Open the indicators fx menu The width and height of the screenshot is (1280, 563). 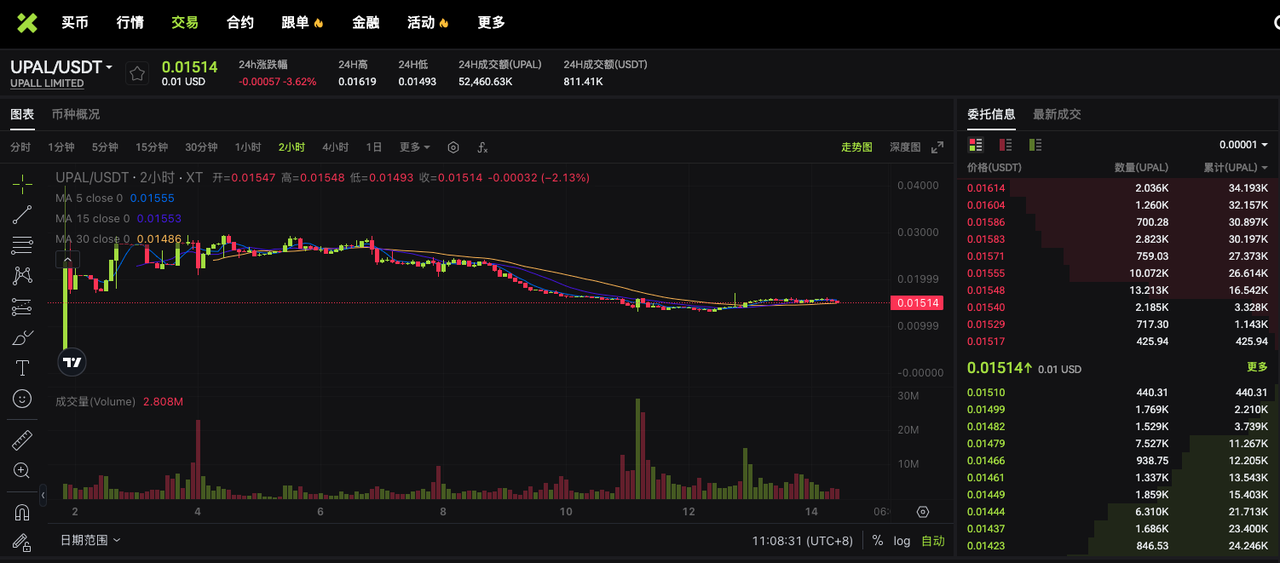point(482,147)
